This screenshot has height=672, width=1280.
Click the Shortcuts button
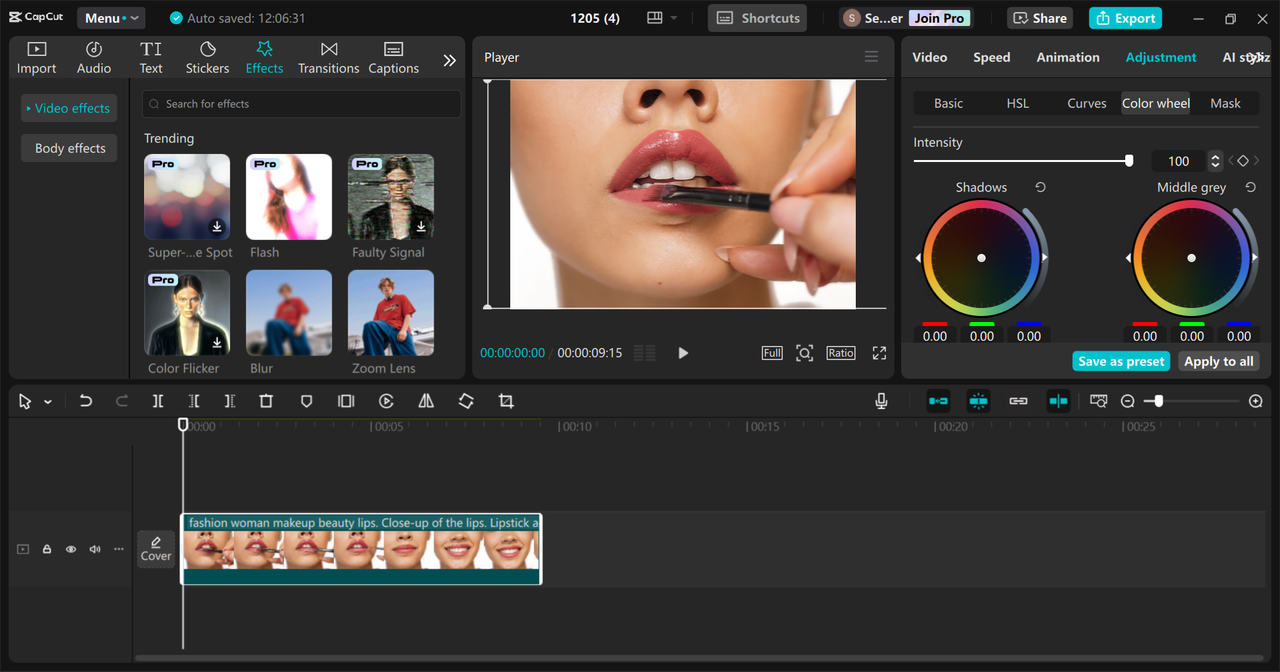(x=757, y=18)
